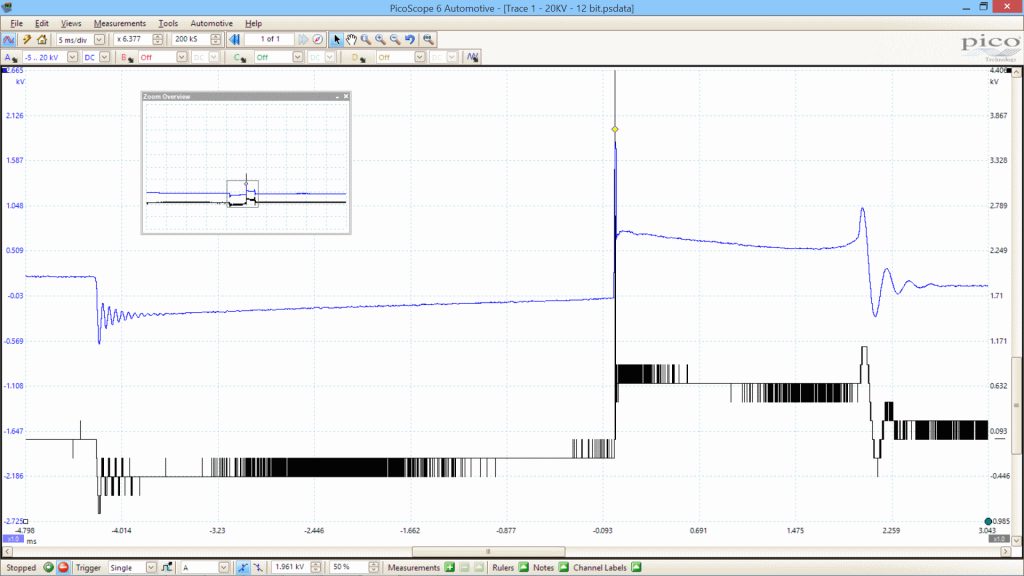The image size is (1024, 576).
Task: Open the buffer navigator compass icon
Action: 317,39
